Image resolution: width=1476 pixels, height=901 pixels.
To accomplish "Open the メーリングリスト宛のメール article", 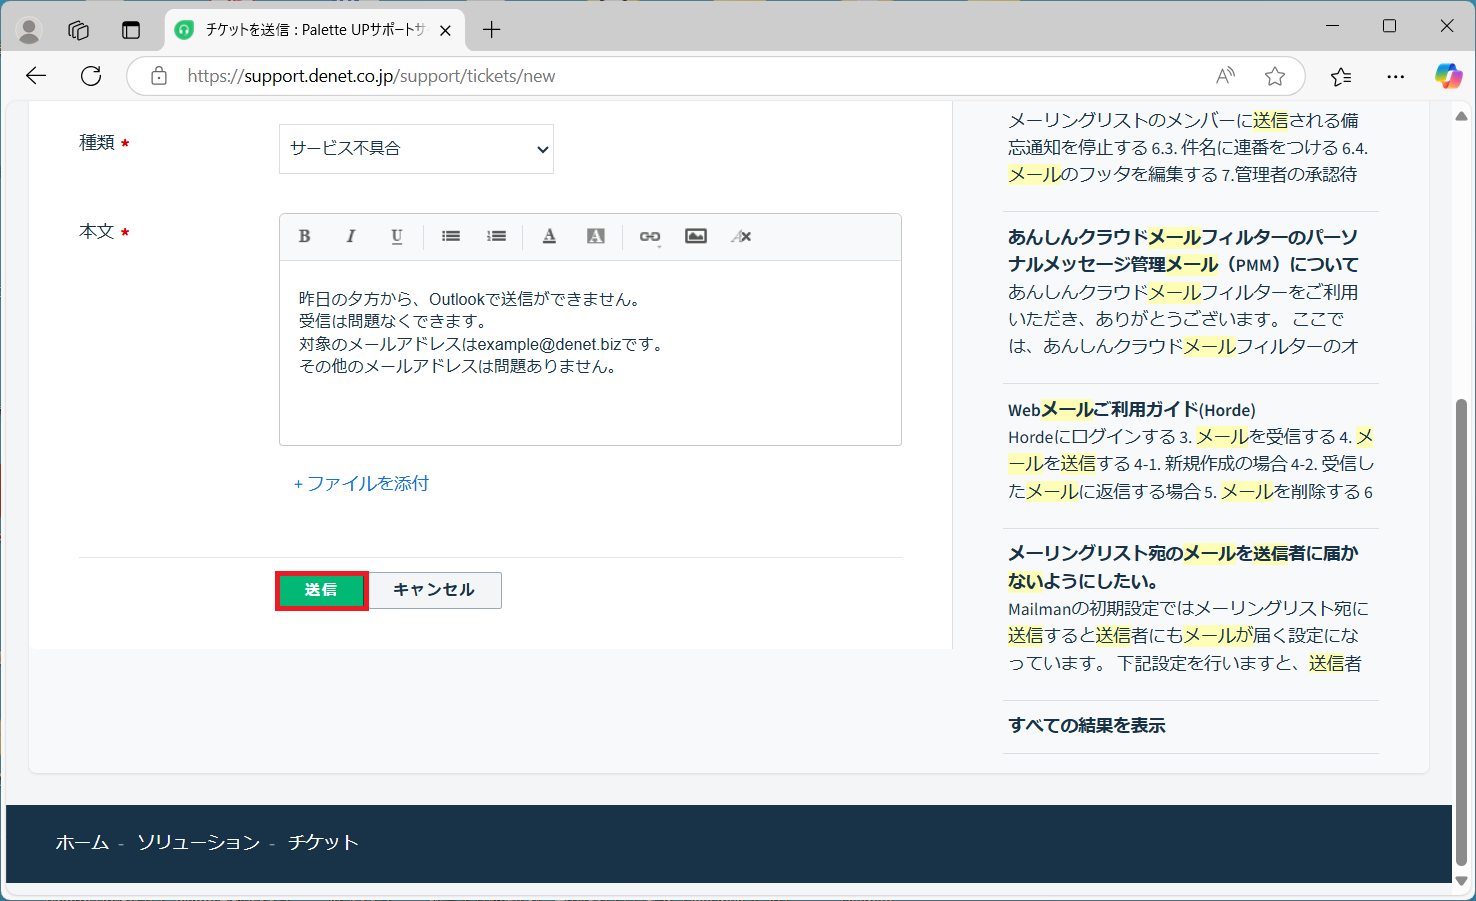I will (1183, 567).
